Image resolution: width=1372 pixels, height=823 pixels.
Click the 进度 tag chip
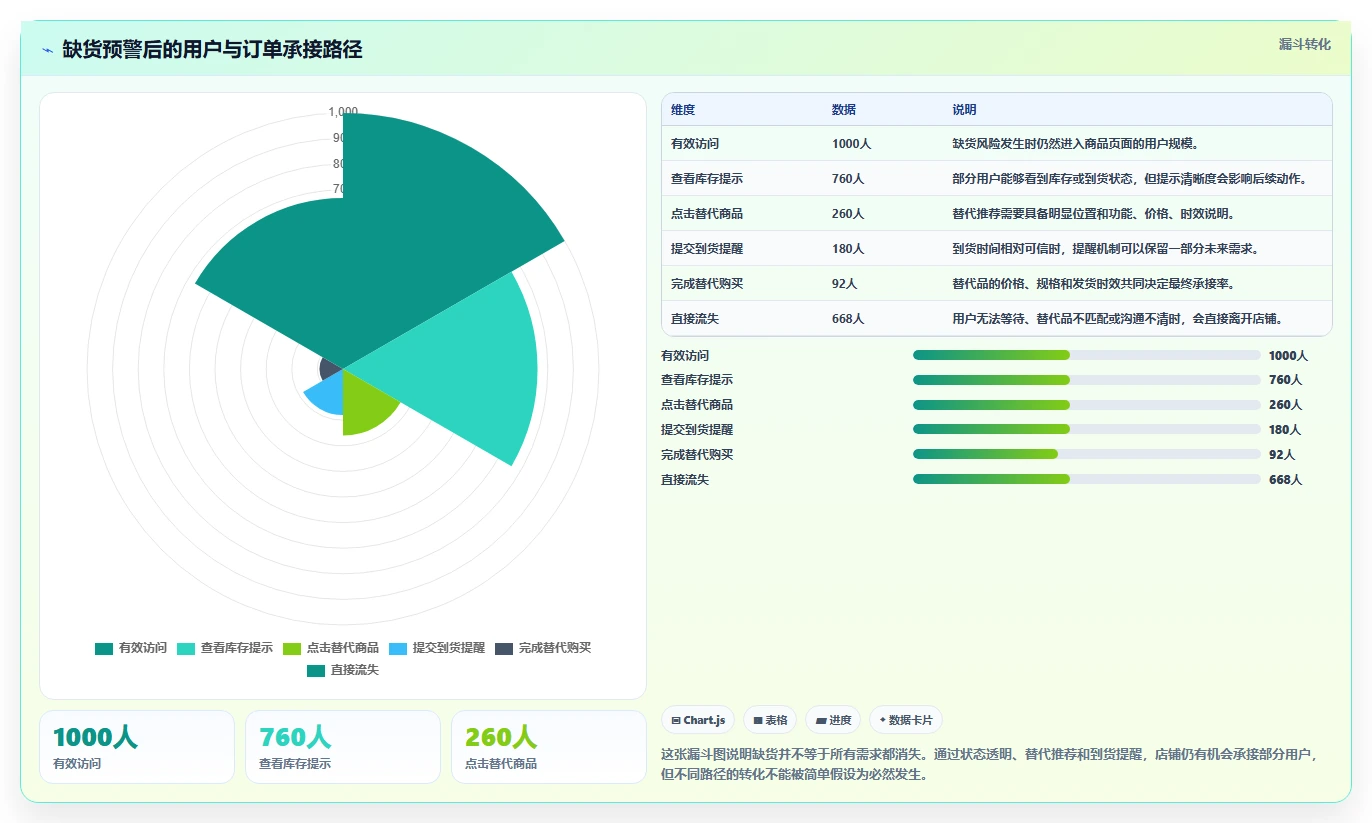833,720
